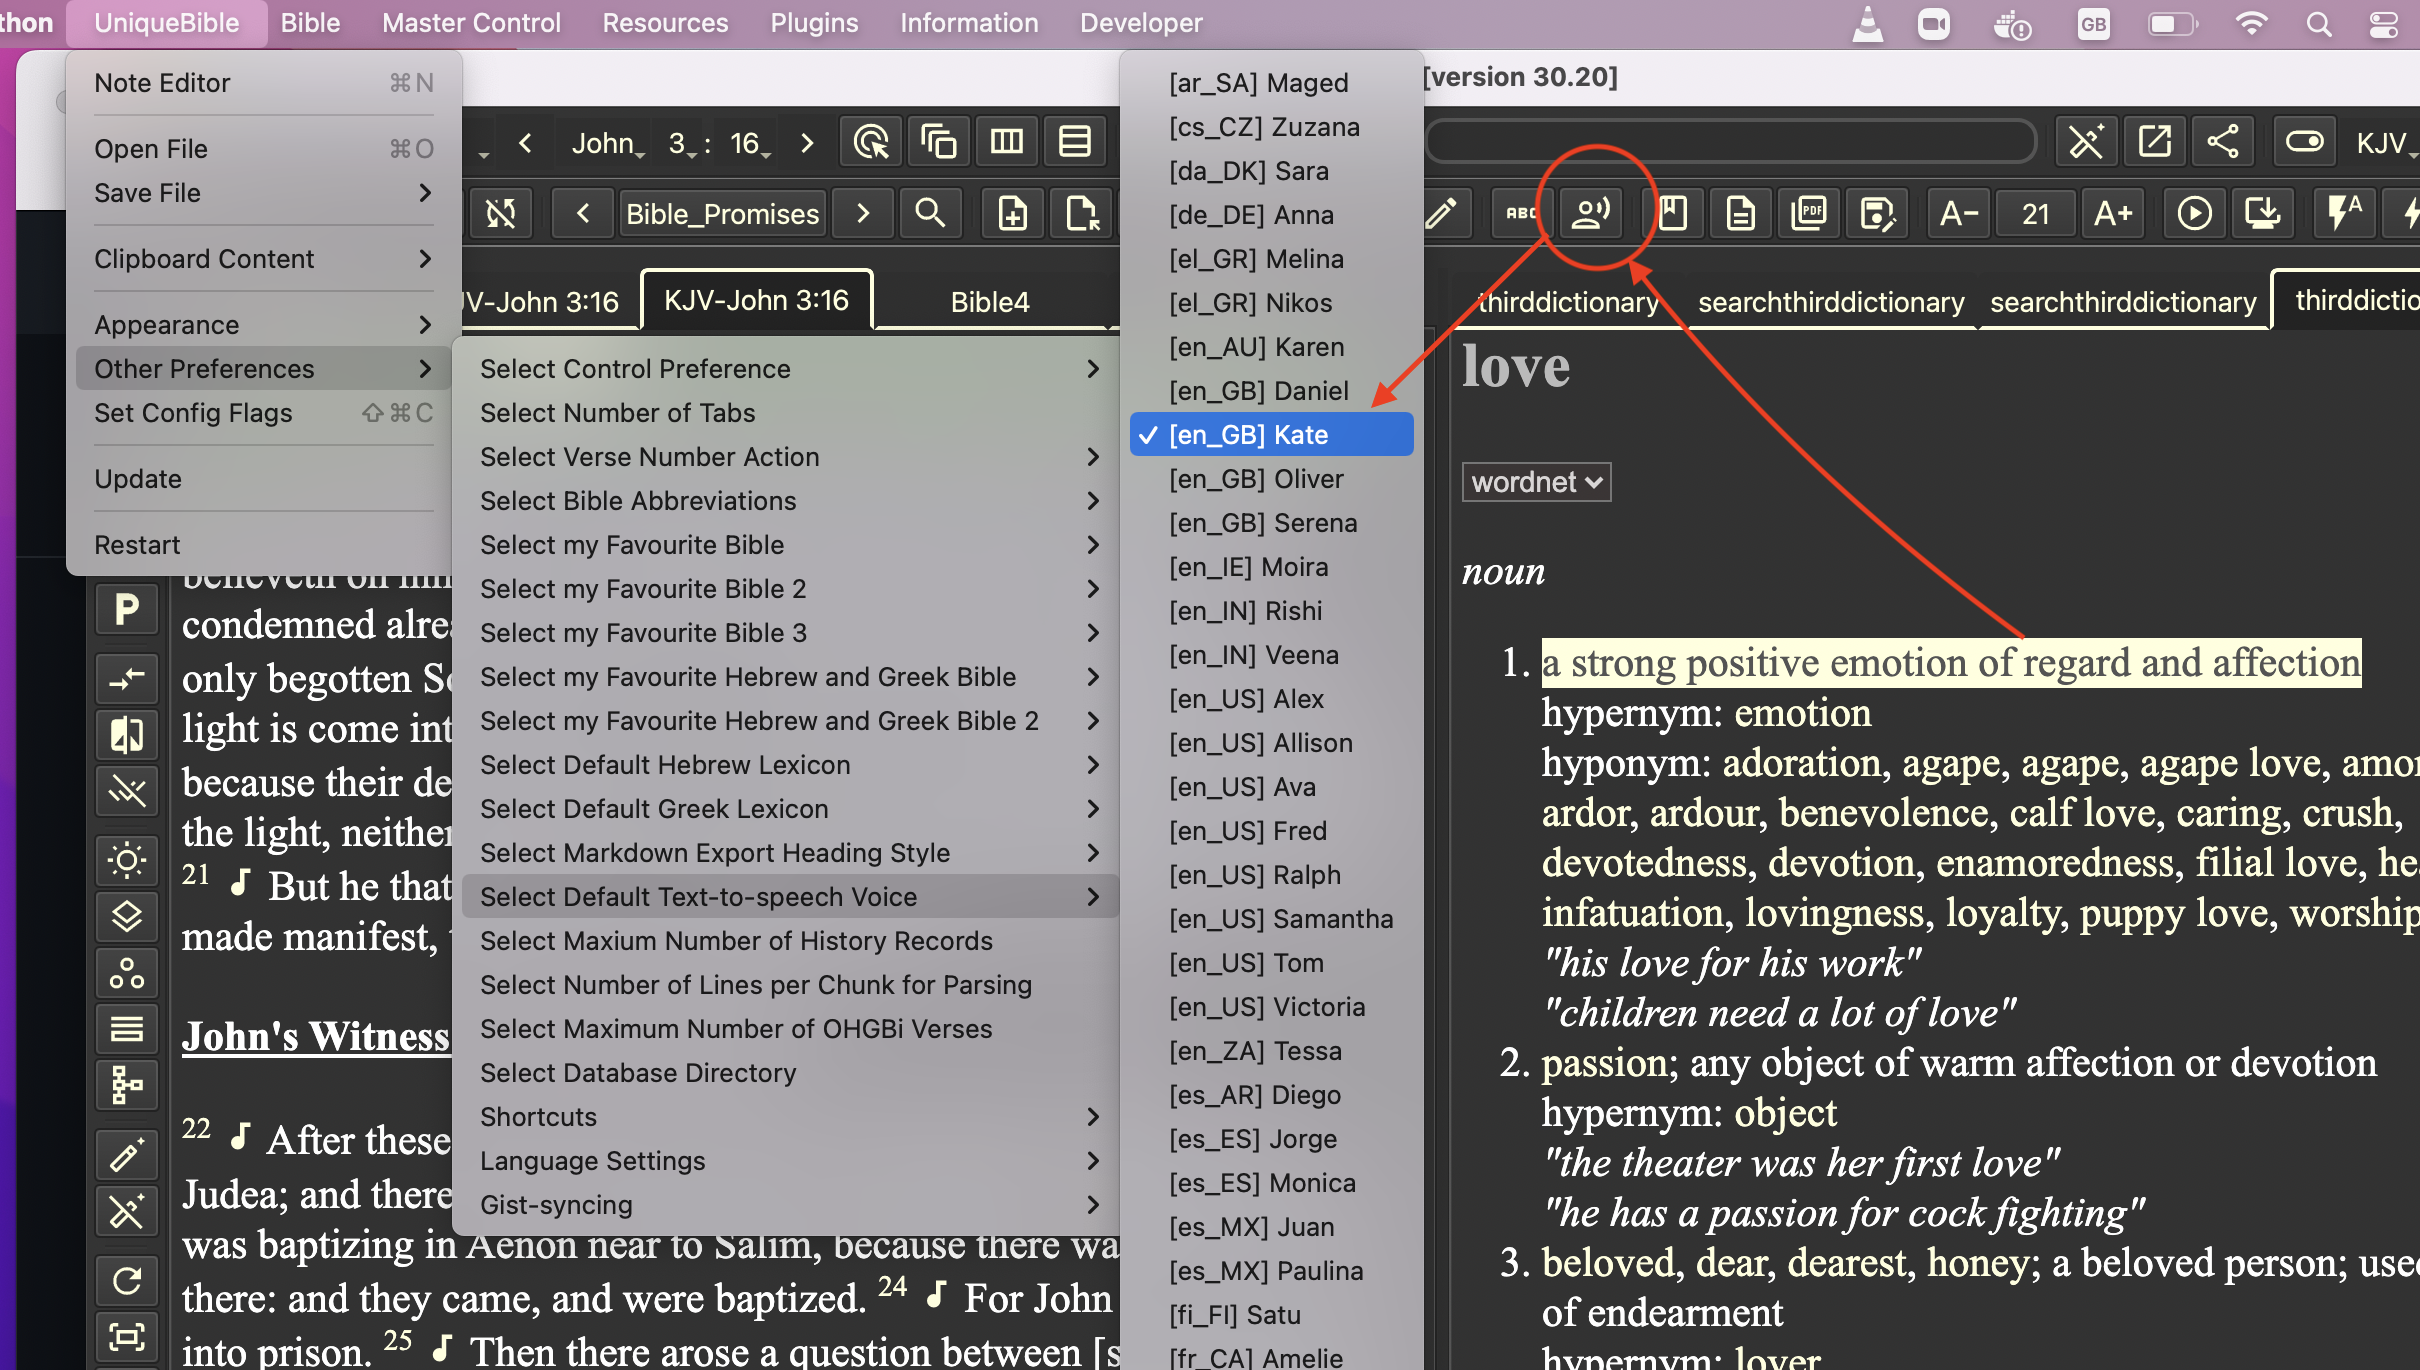Viewport: 2420px width, 1370px height.
Task: Expand Select my Favourite Bible submenu
Action: click(790, 545)
